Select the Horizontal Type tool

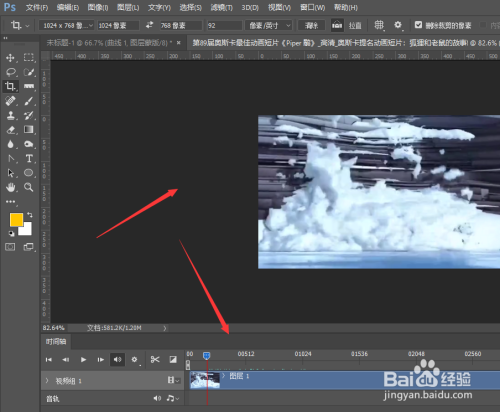click(x=29, y=158)
